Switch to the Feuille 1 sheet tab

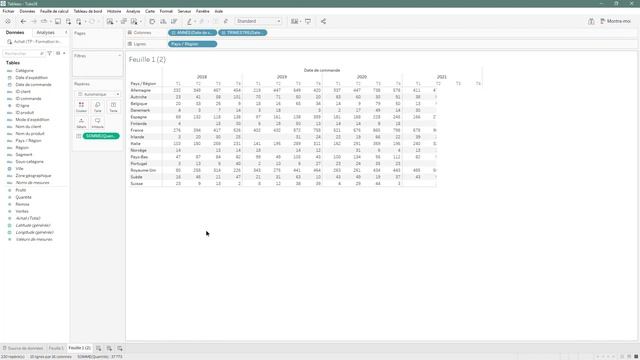[56, 348]
